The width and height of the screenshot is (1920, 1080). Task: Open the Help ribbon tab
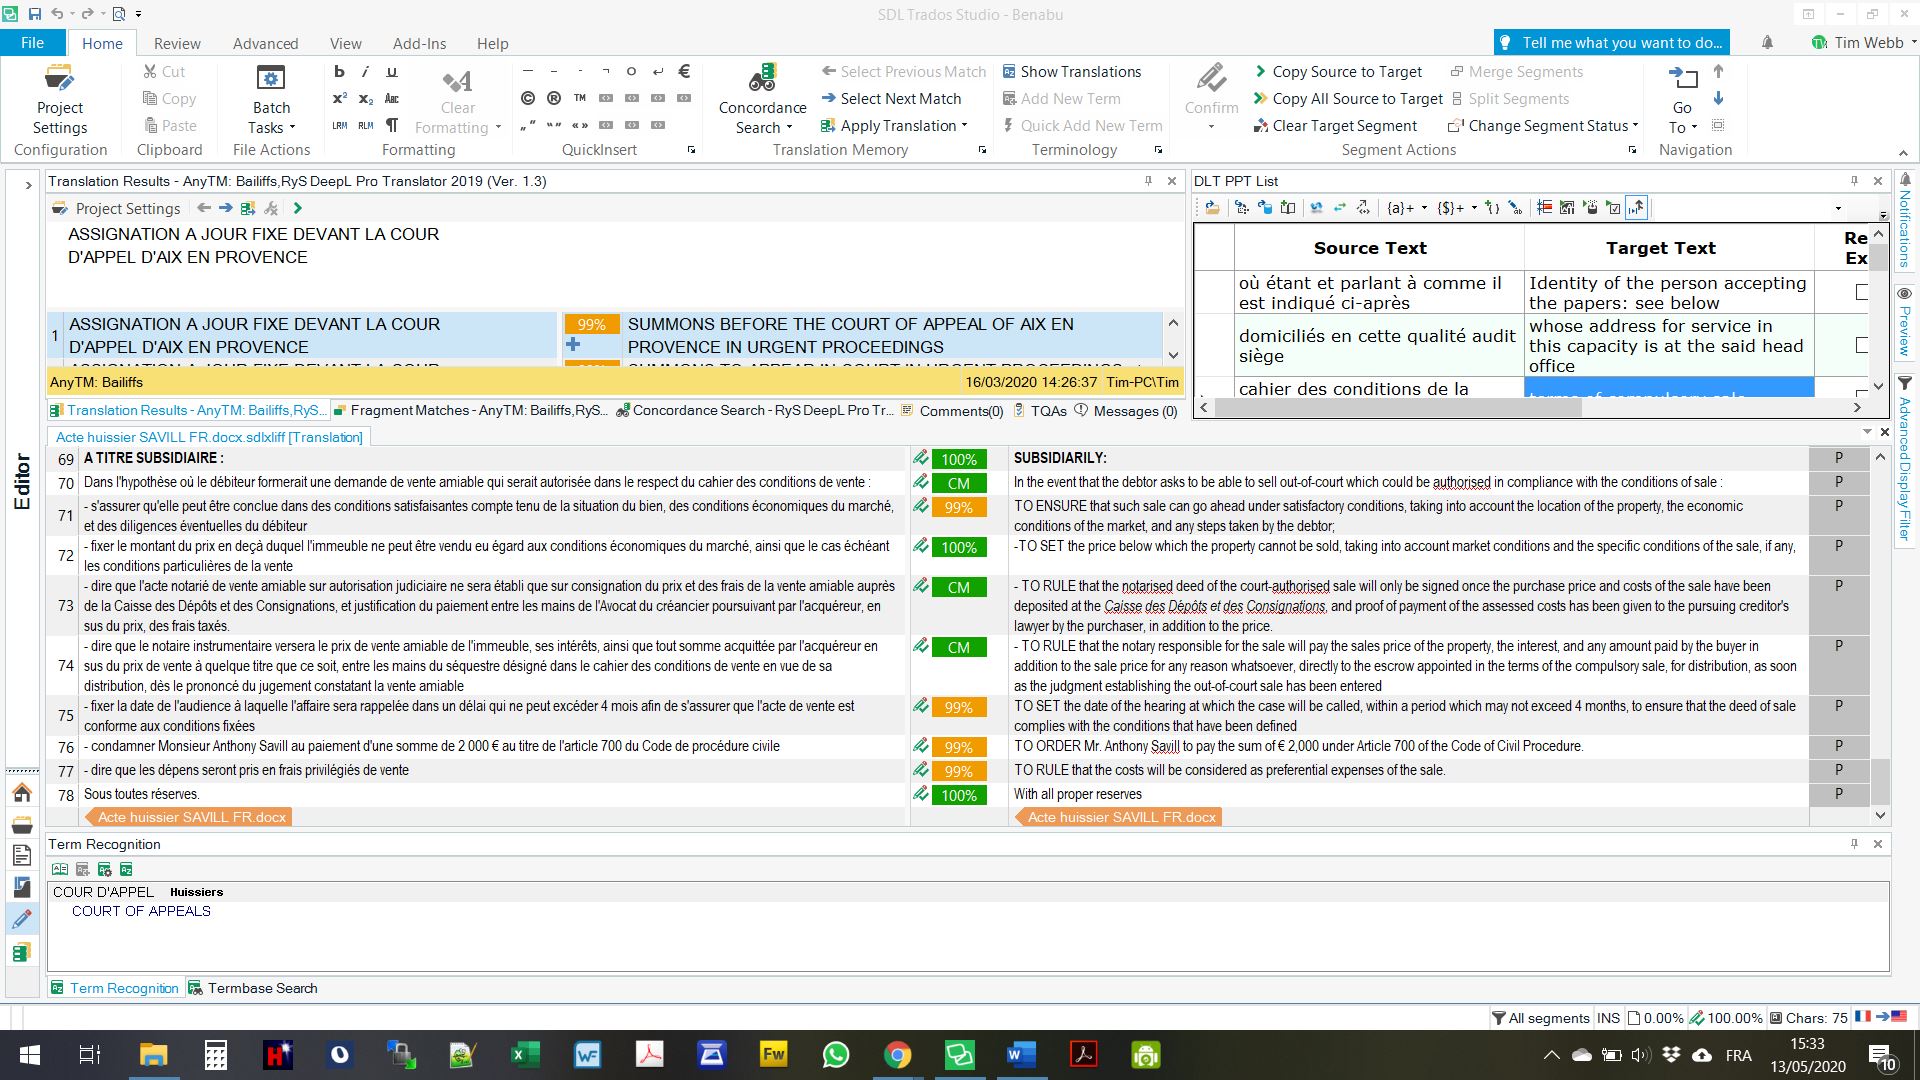pyautogui.click(x=492, y=43)
